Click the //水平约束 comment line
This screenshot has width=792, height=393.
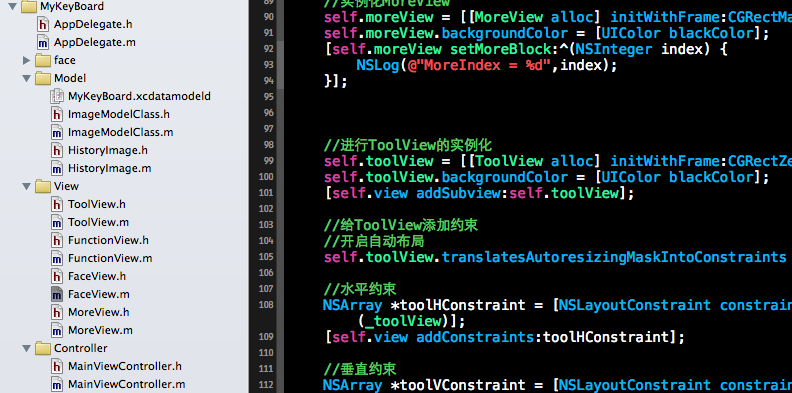(360, 289)
